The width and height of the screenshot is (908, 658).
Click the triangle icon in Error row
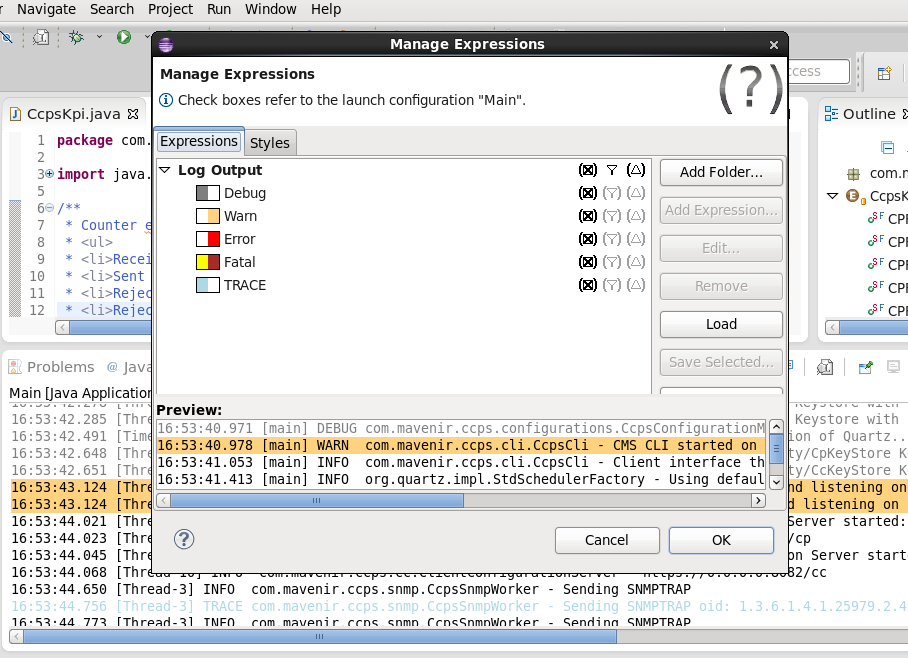coord(636,239)
